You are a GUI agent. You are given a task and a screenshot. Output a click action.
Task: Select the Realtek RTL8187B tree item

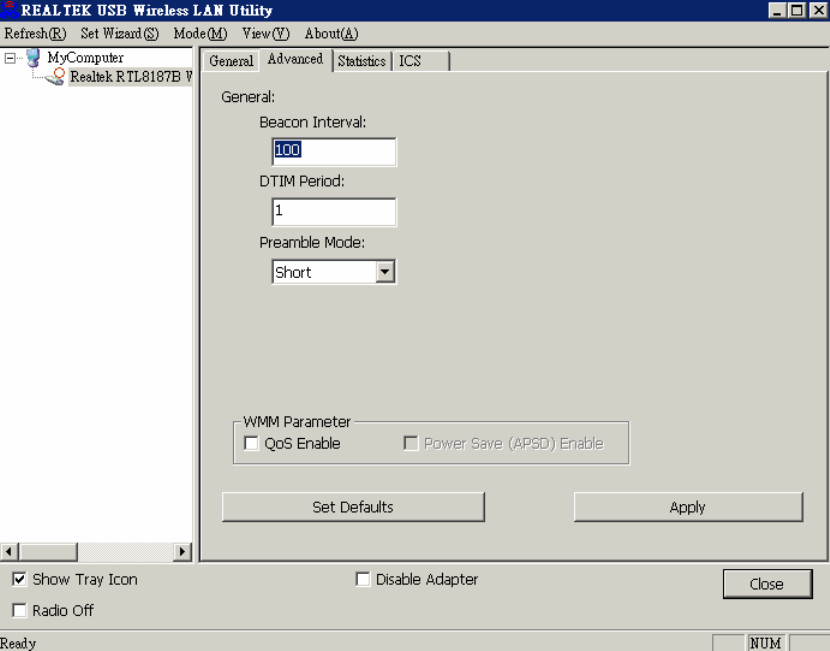point(131,77)
